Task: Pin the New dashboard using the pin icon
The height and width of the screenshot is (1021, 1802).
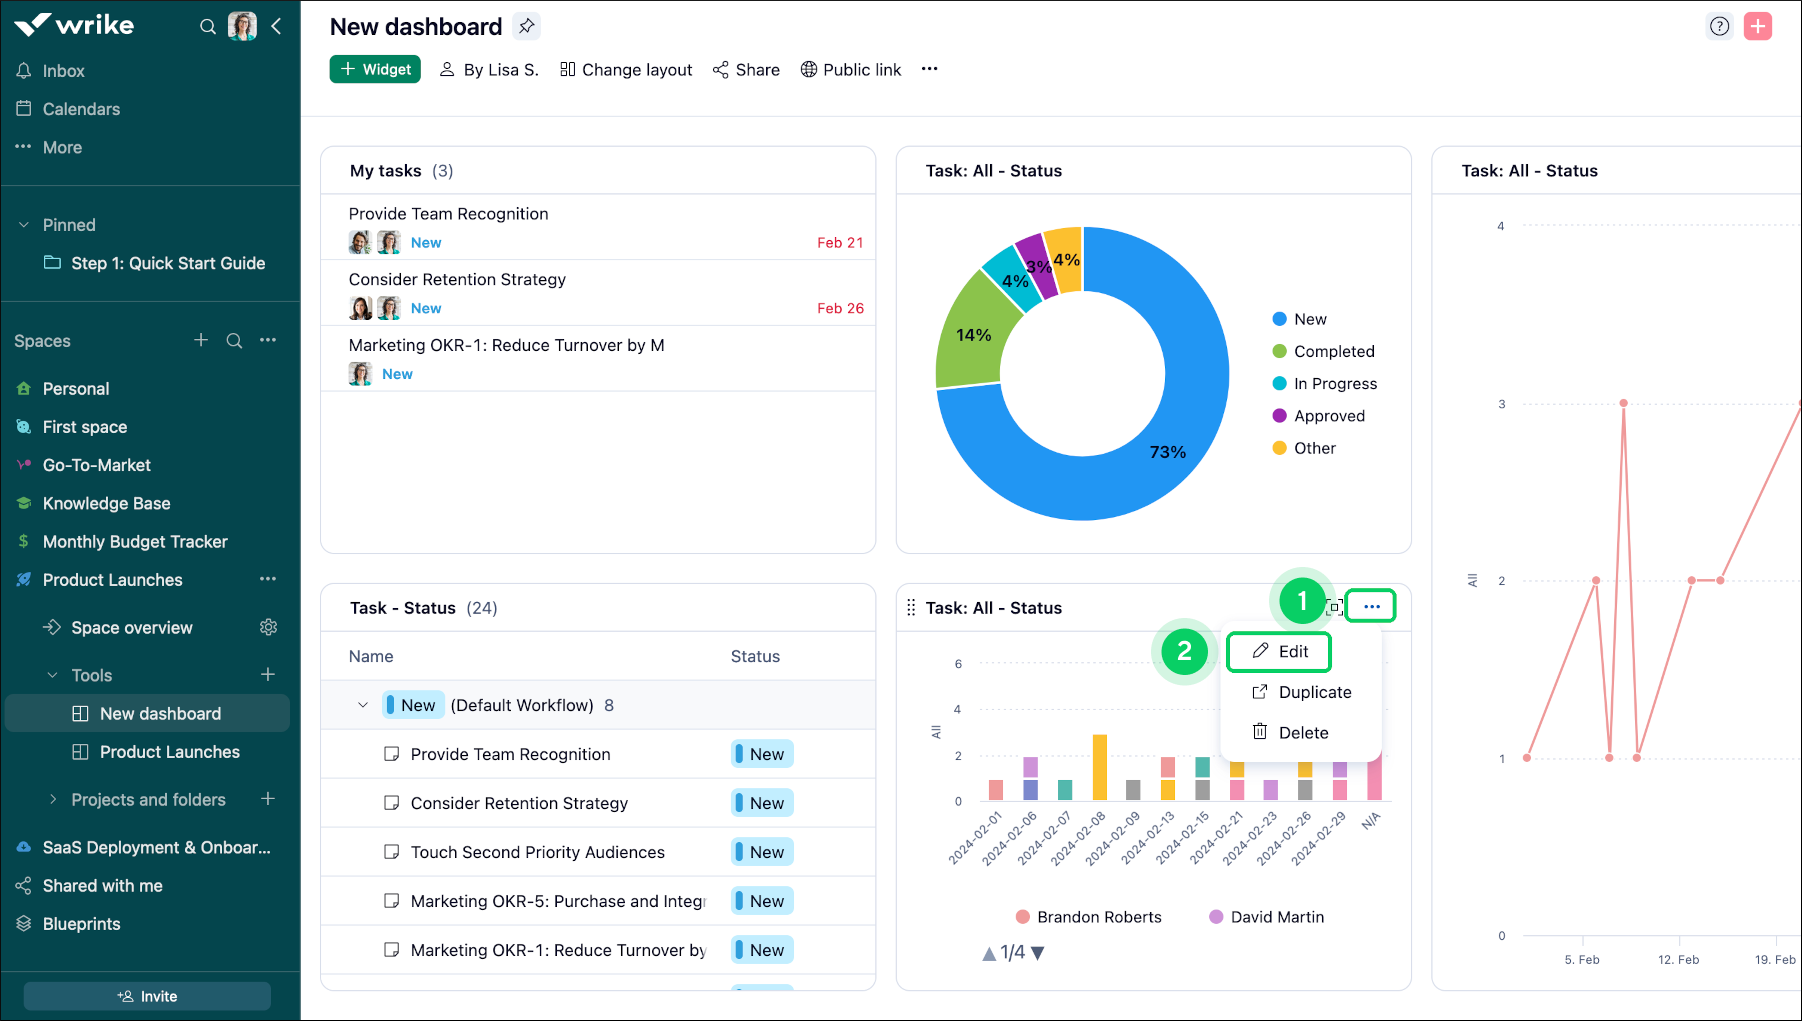Action: tap(527, 26)
